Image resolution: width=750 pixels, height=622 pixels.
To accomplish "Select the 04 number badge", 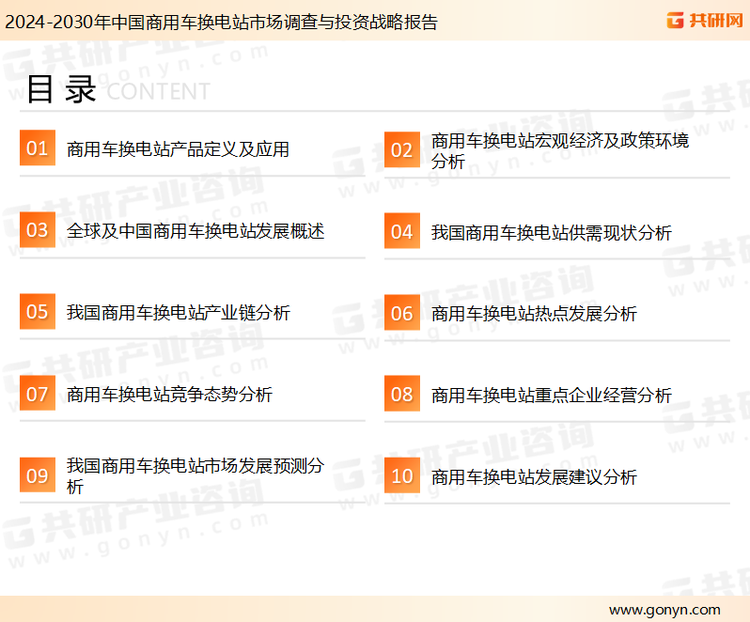I will [402, 232].
